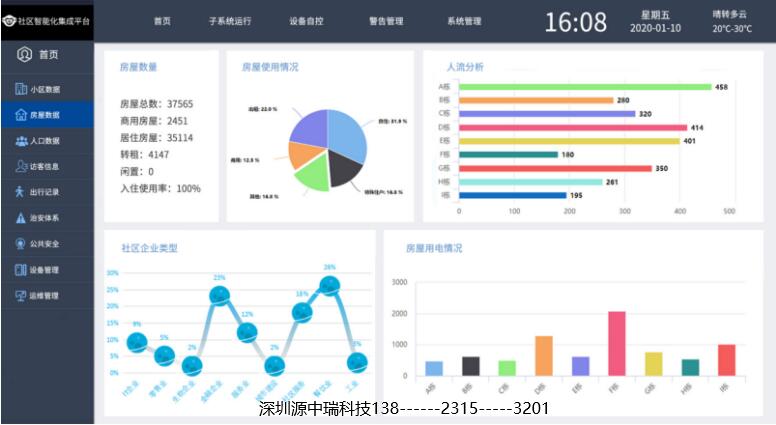Click the 房屋总数: 37565 line
The image size is (776, 425).
pos(156,104)
